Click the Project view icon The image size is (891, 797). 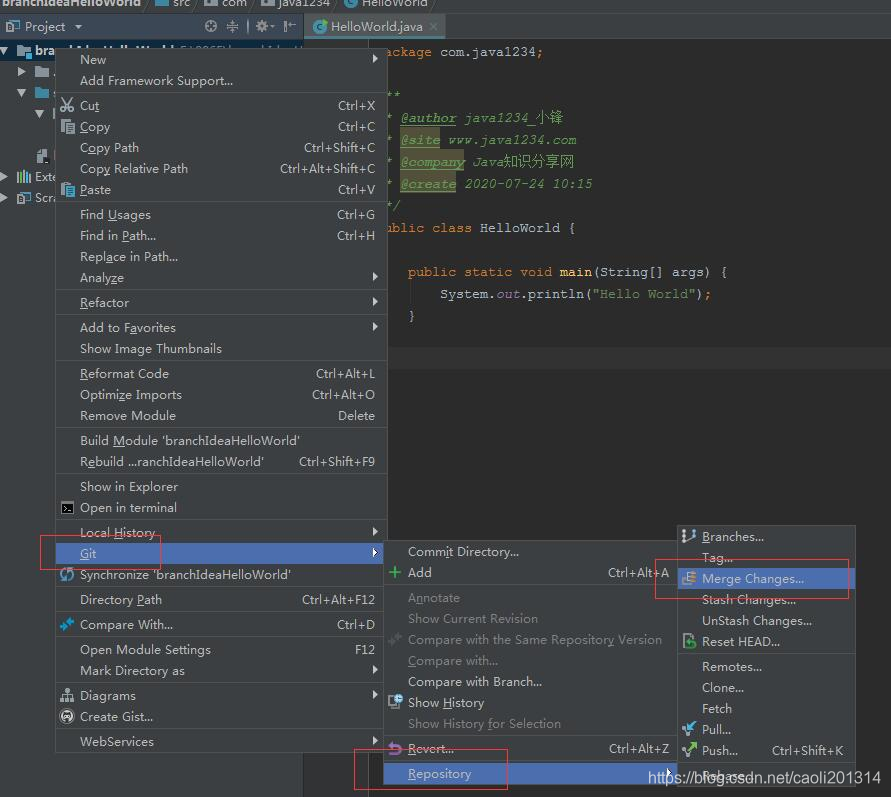coord(13,27)
